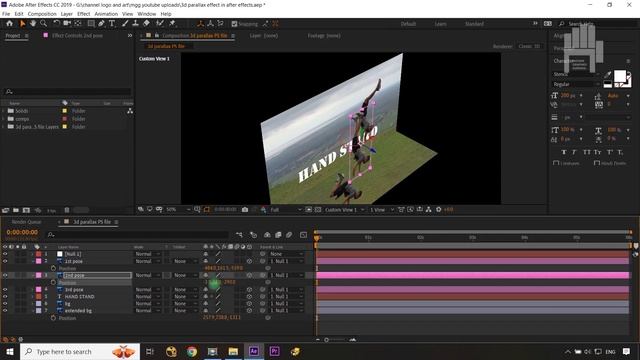Image resolution: width=640 pixels, height=360 pixels.
Task: Toggle the Position stopwatch under extended bg
Action: click(x=53, y=318)
